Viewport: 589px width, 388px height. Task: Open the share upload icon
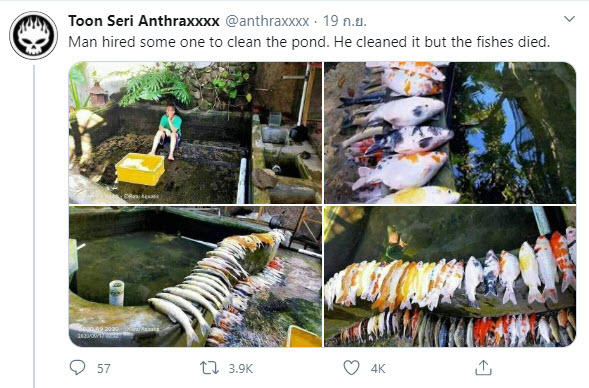[483, 367]
